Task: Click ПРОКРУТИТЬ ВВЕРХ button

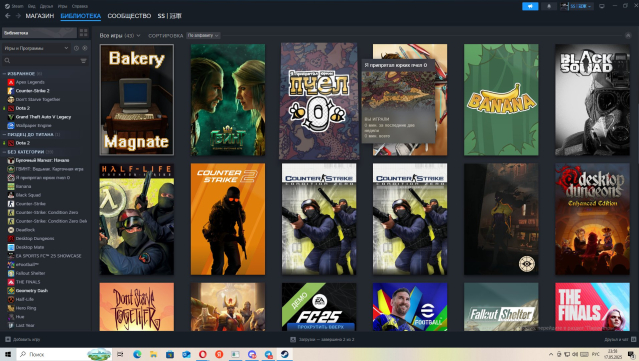Action: pos(320,327)
